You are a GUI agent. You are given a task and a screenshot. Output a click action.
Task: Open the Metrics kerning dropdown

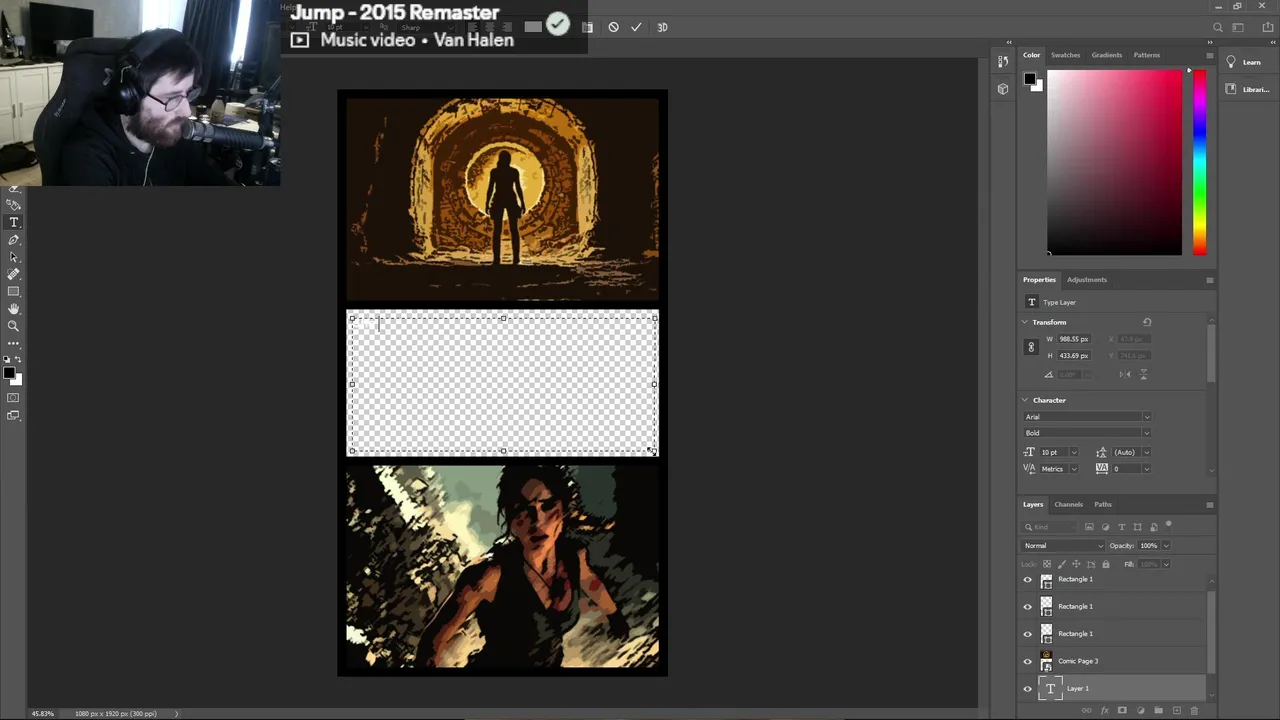[x=1074, y=468]
